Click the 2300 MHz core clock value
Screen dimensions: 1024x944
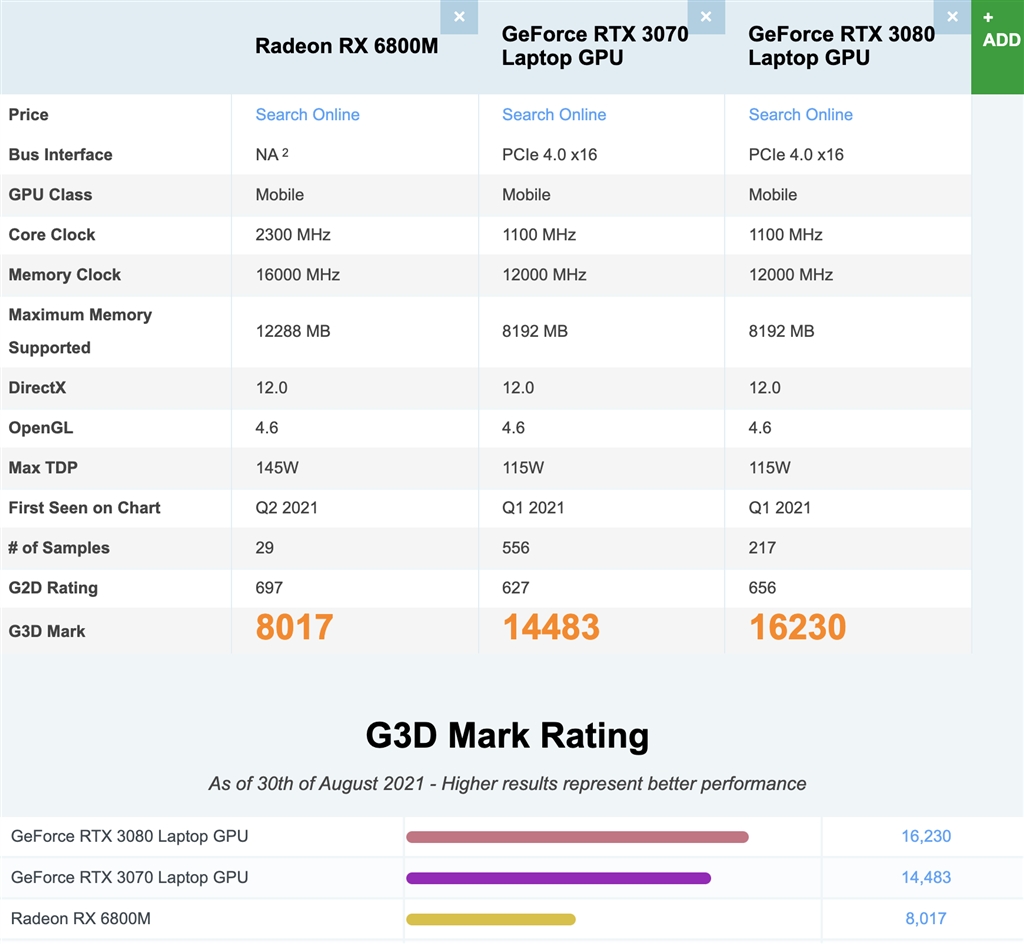pyautogui.click(x=293, y=235)
